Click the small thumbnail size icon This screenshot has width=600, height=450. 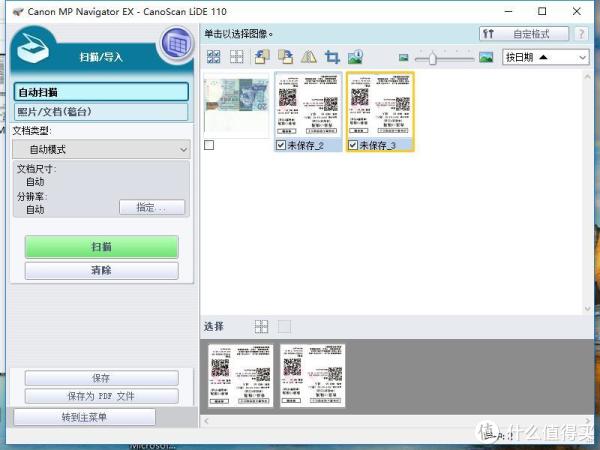coord(403,58)
